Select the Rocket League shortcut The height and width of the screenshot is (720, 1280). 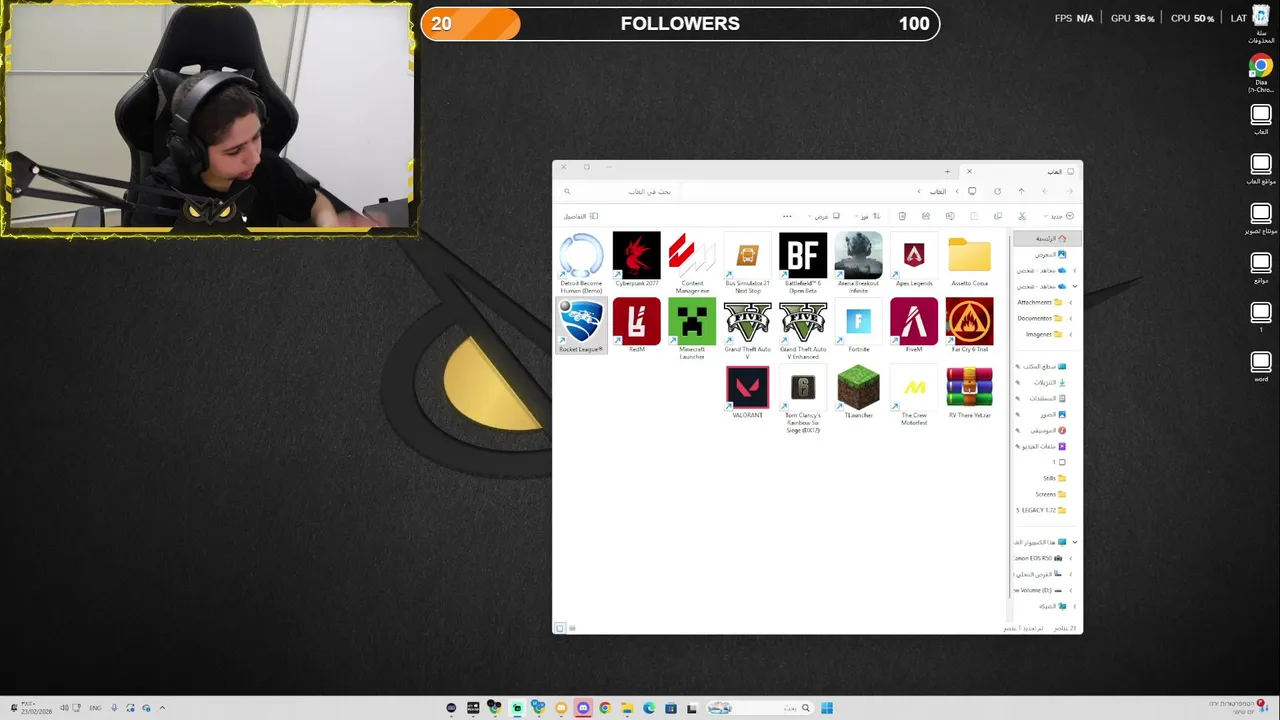coord(581,325)
